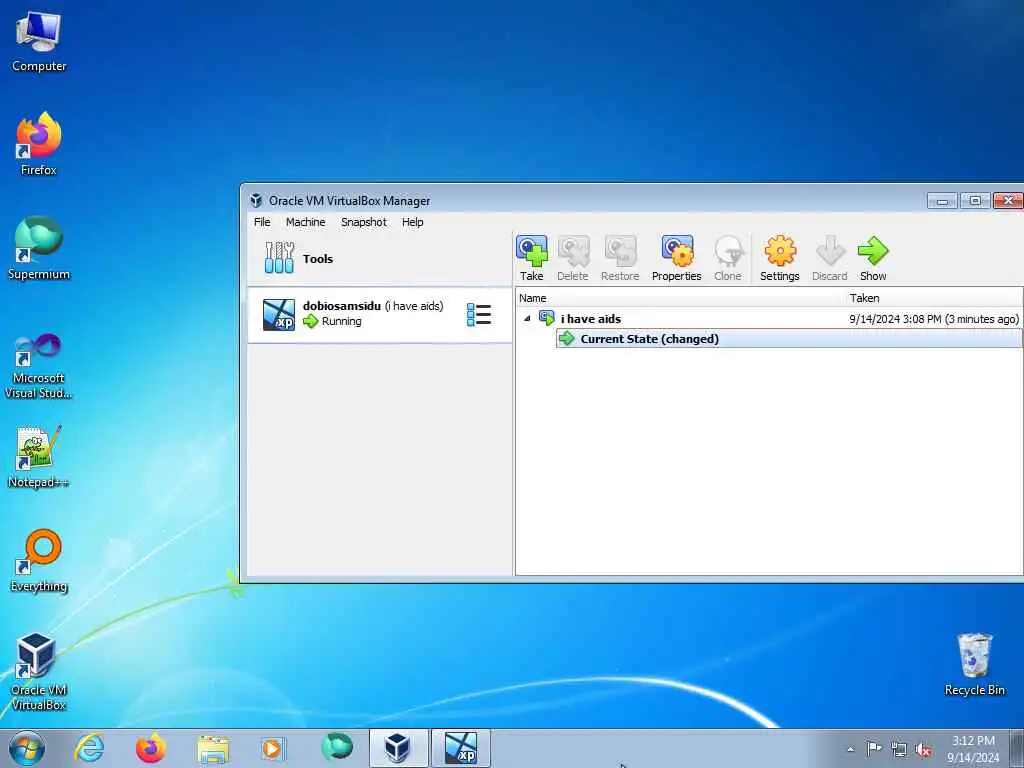Take a new snapshot with Take icon
1024x768 pixels.
click(532, 259)
